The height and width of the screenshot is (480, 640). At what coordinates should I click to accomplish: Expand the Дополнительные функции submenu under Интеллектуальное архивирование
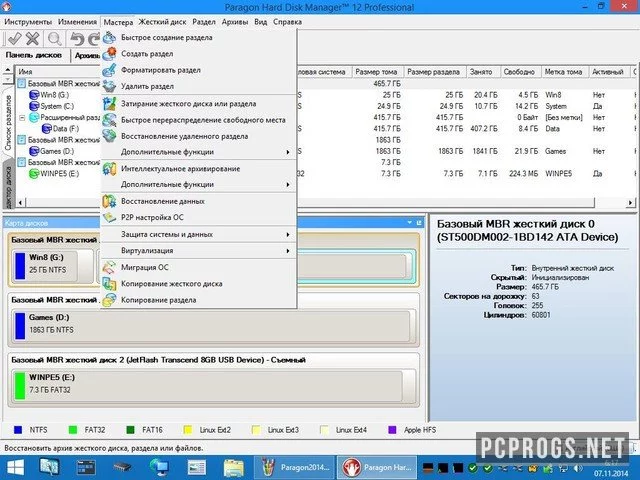(288, 184)
